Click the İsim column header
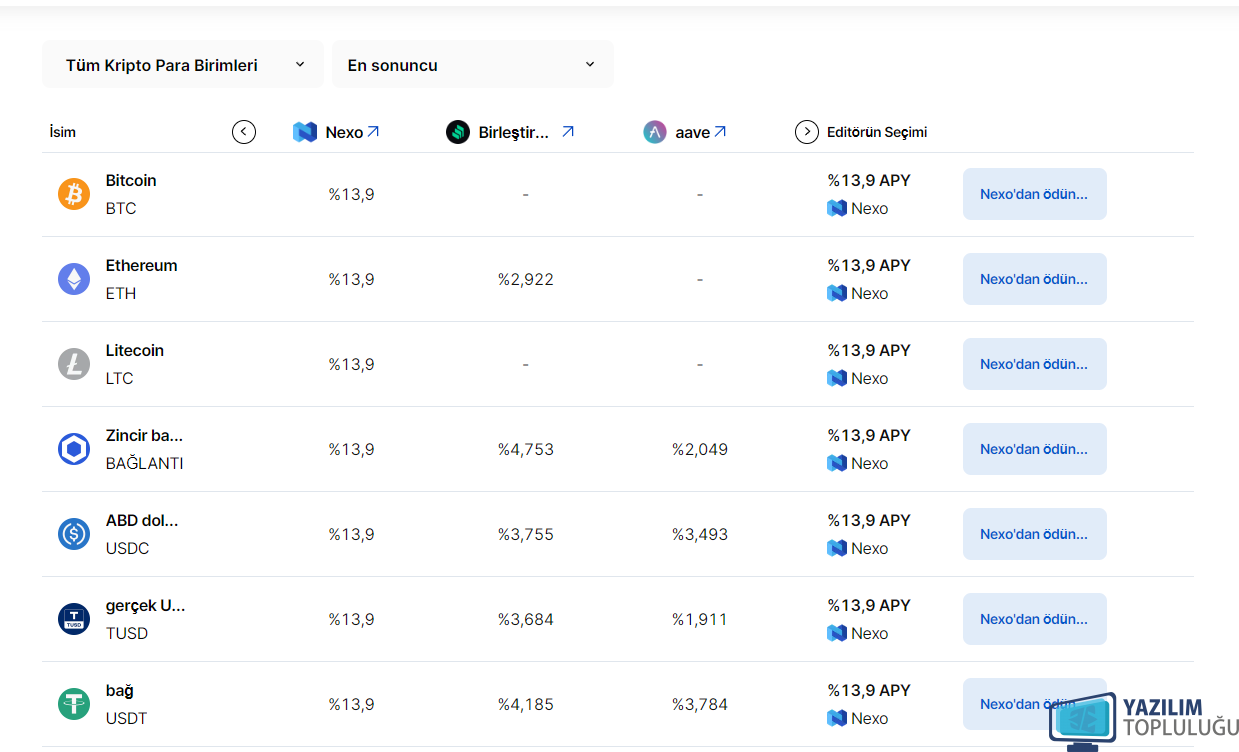Viewport: 1239px width, 752px height. (62, 132)
